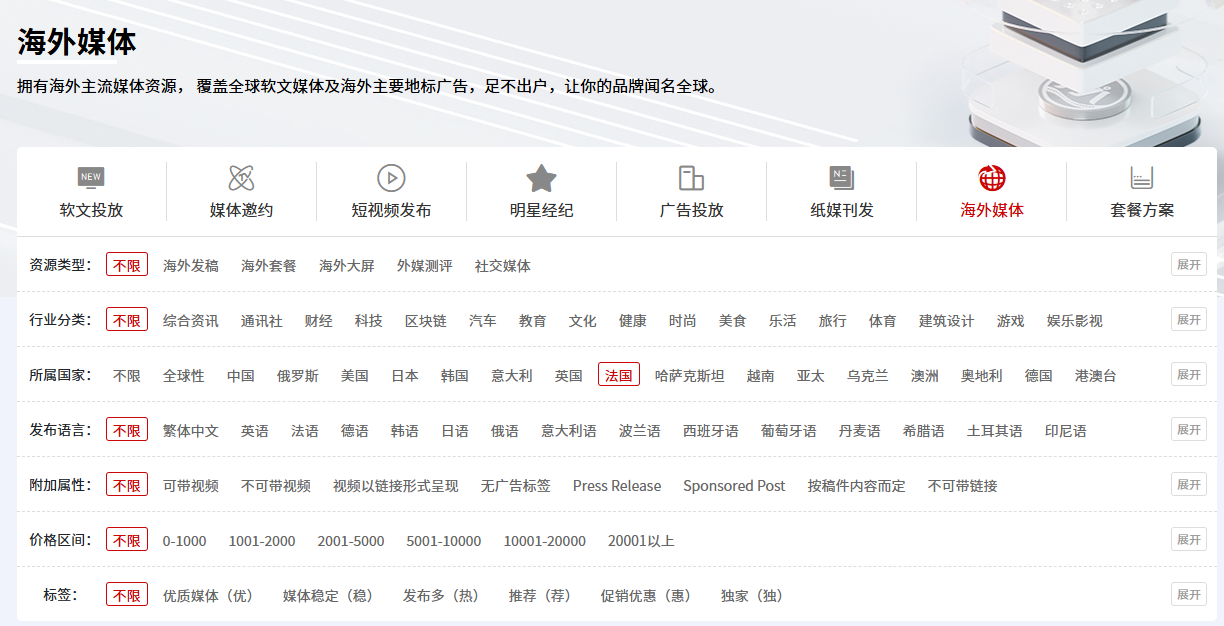Choose 法国 in the 所属国家 filter
This screenshot has width=1224, height=626.
pos(619,375)
